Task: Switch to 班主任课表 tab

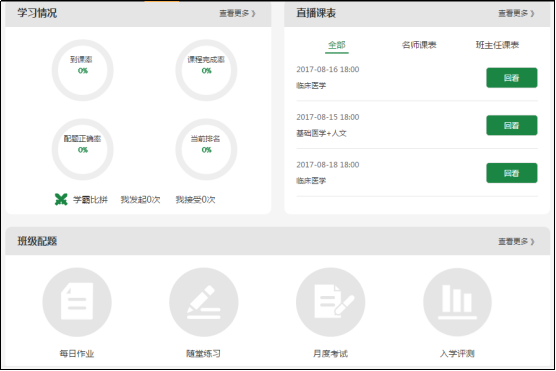Action: click(x=497, y=45)
